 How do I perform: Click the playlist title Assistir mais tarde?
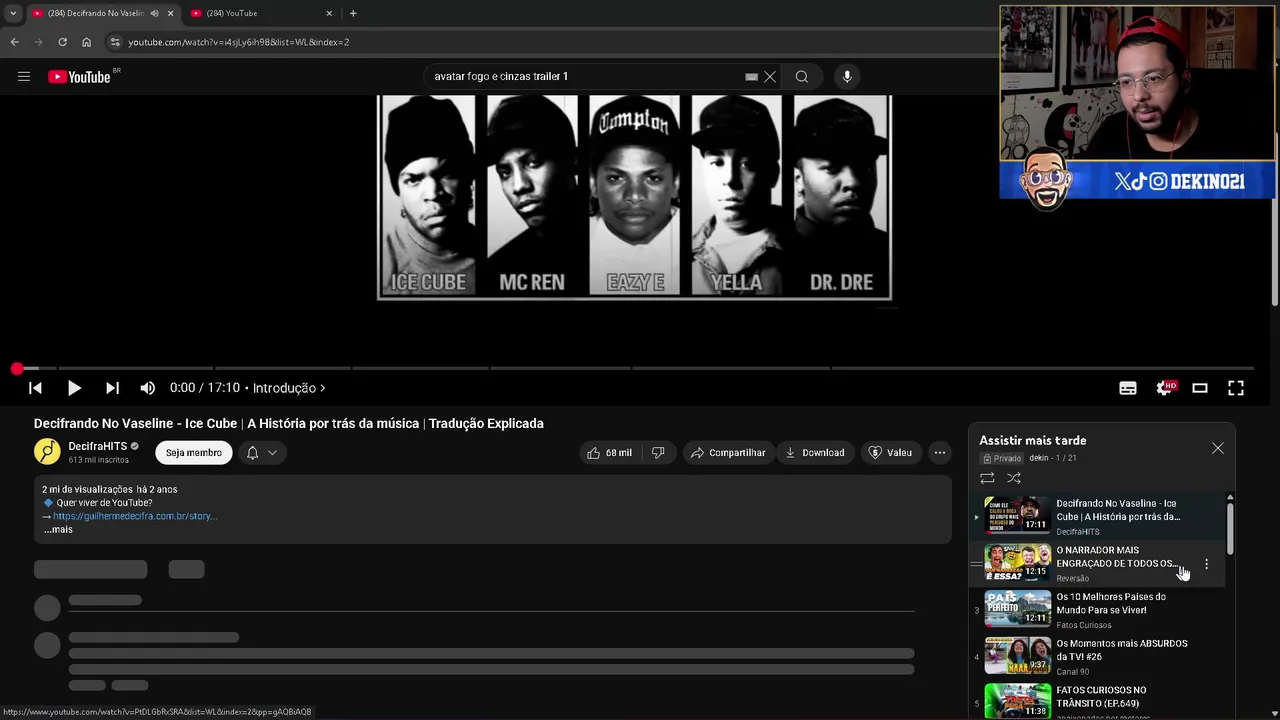point(1033,440)
